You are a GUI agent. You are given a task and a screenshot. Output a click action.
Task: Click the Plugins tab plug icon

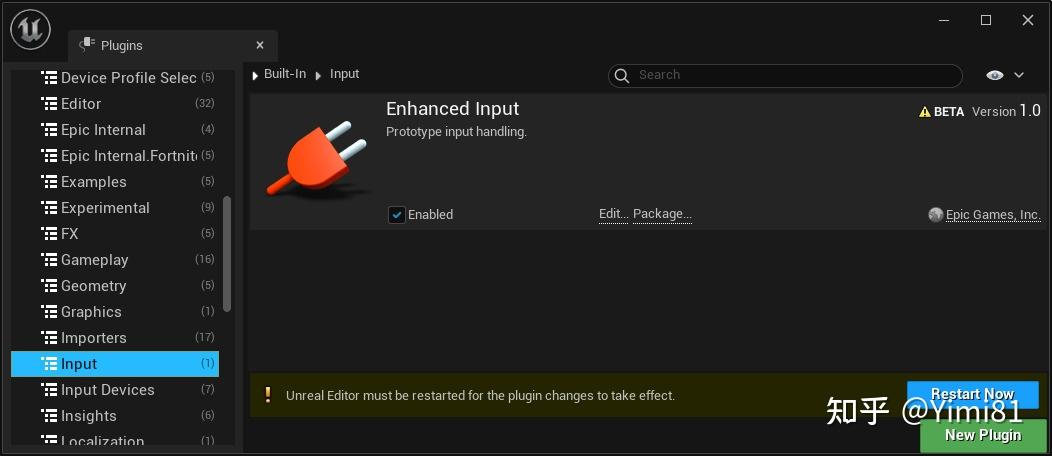87,45
